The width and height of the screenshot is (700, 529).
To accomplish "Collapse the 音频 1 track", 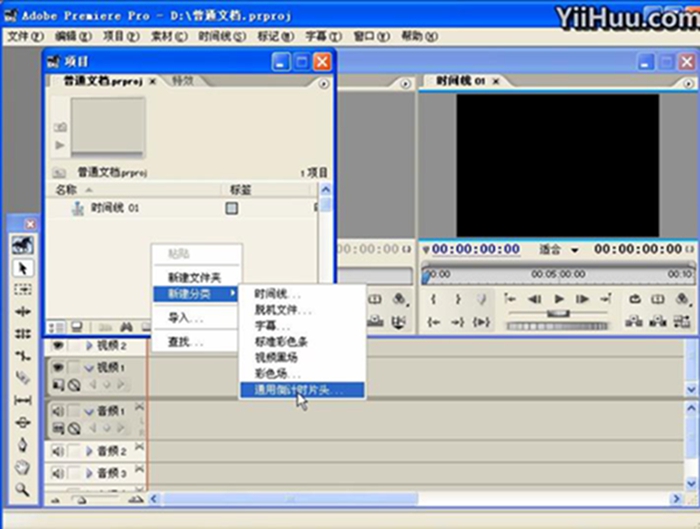I will point(89,411).
